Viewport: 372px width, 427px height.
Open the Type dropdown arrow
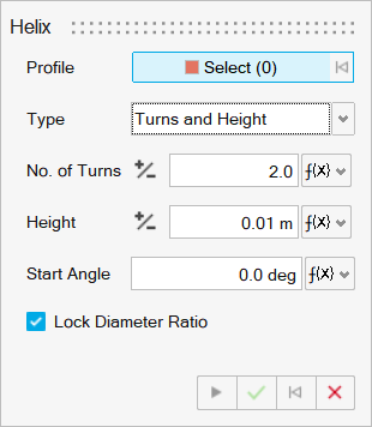(343, 119)
